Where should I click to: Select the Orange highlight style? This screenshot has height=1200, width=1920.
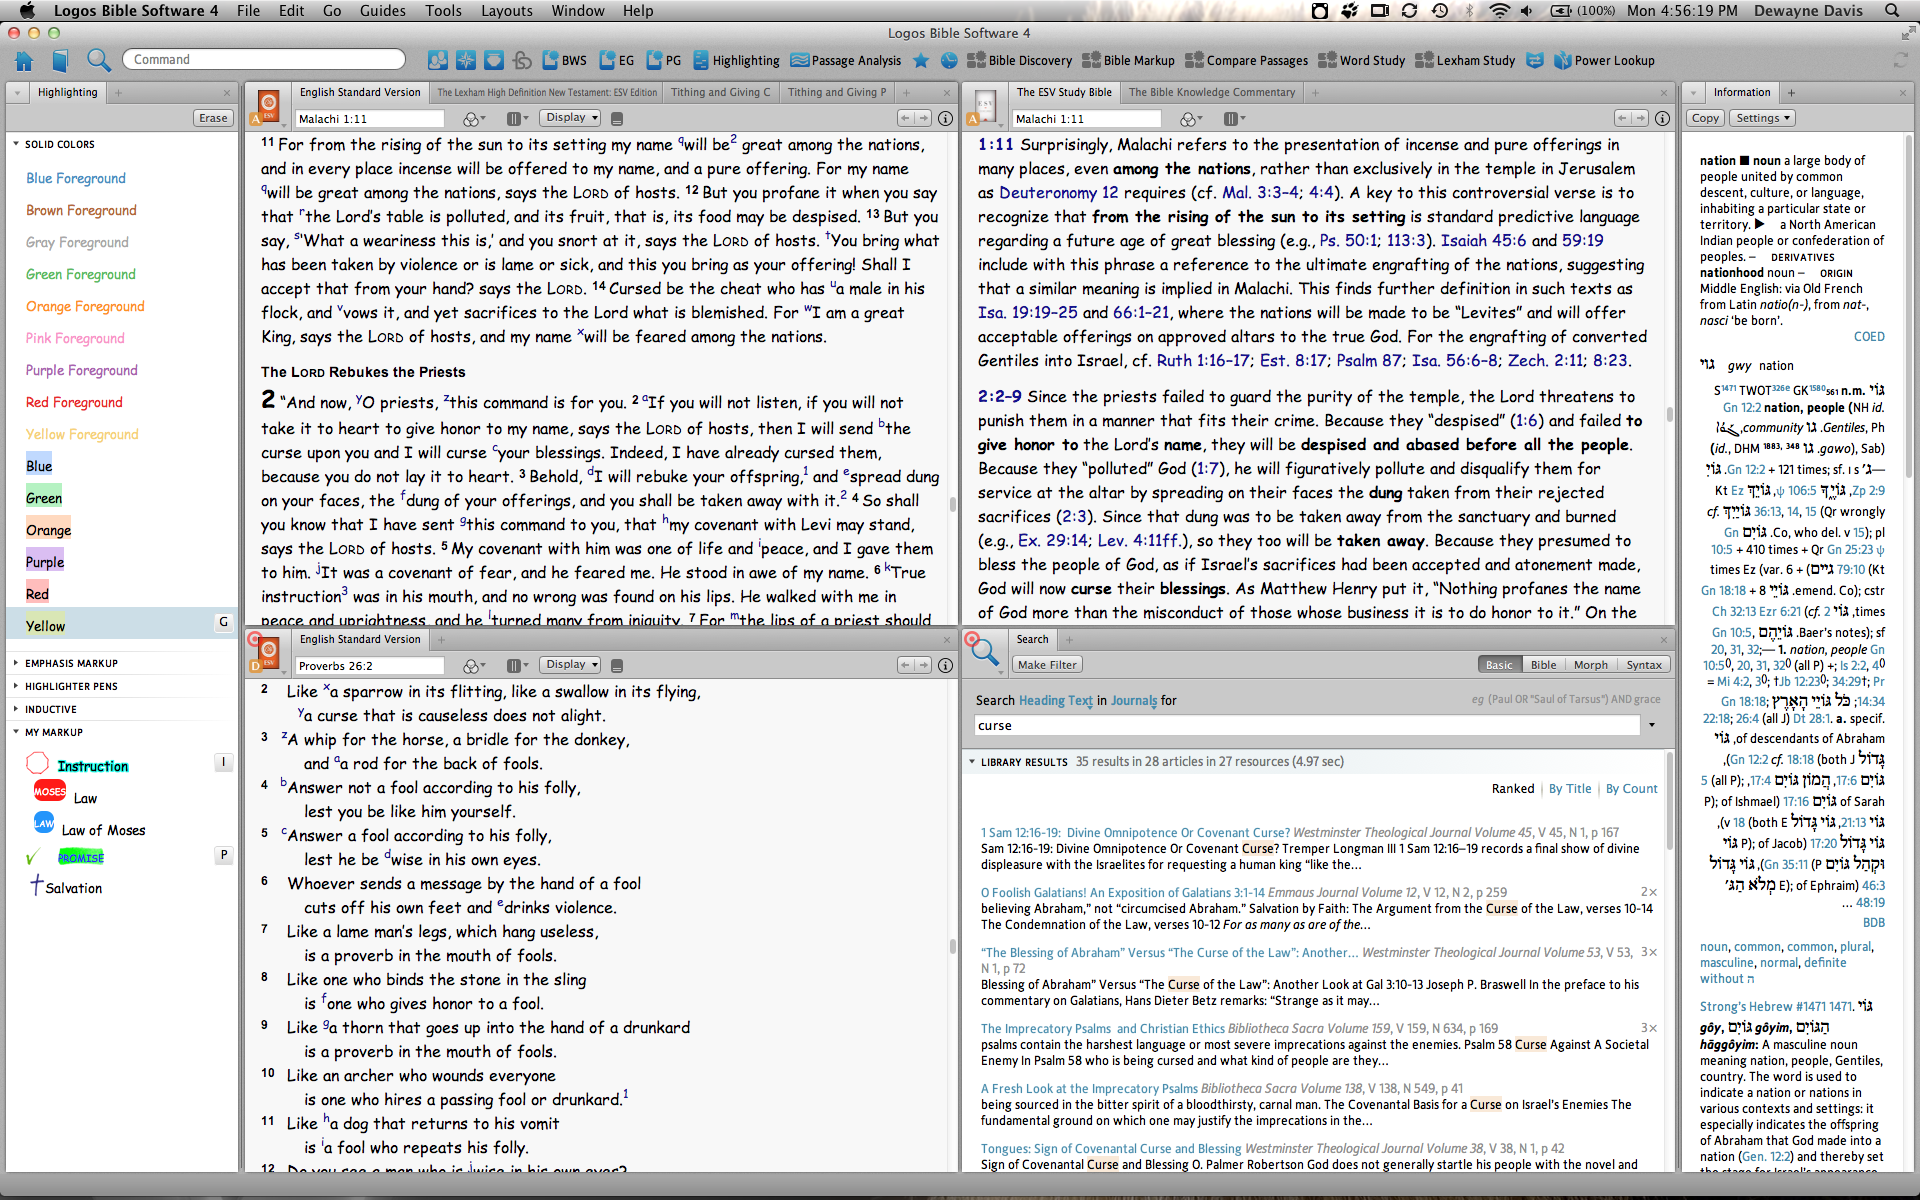coord(48,530)
